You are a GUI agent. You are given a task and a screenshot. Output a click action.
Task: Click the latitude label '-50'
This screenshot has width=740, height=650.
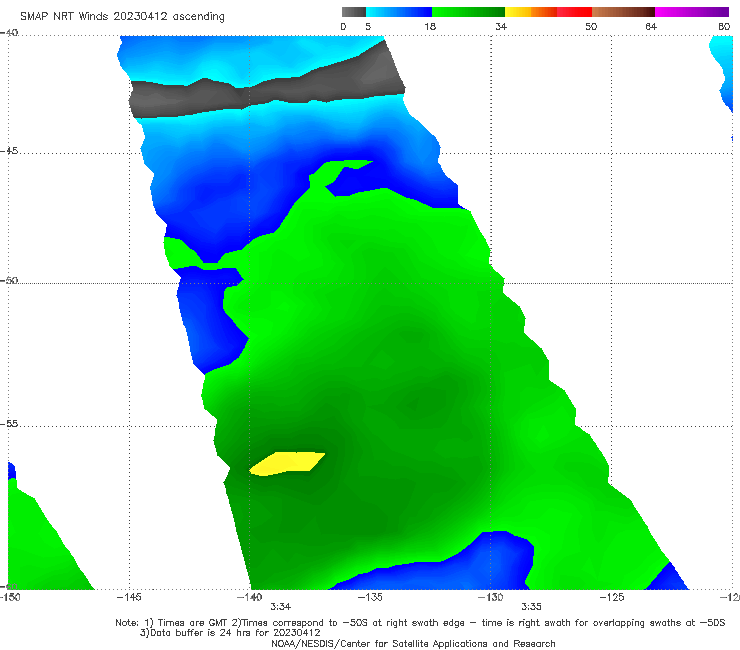point(9,280)
